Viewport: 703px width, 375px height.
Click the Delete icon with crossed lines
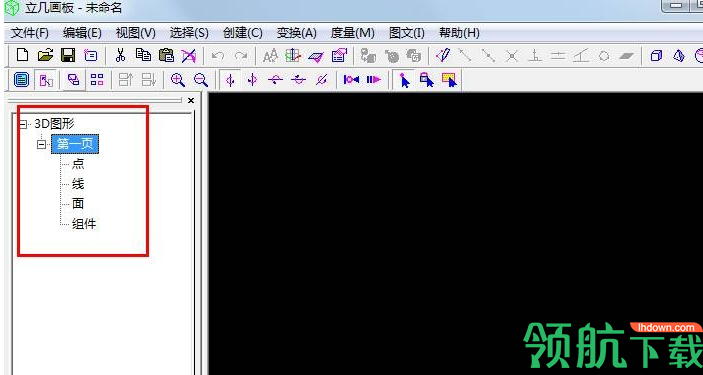189,56
